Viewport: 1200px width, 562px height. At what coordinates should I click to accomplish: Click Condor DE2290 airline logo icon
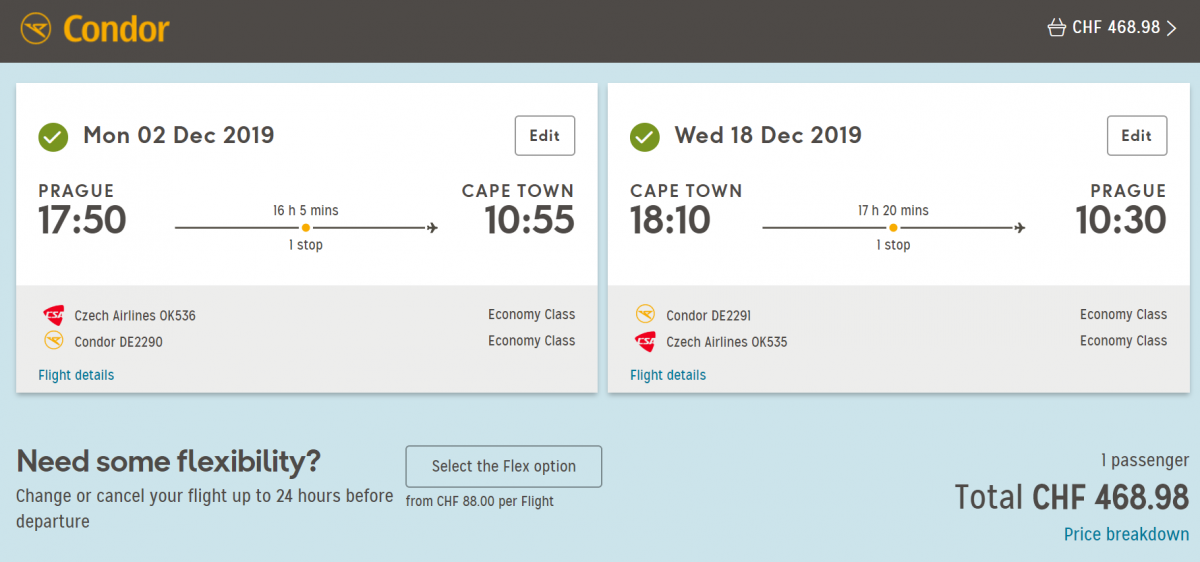point(53,341)
